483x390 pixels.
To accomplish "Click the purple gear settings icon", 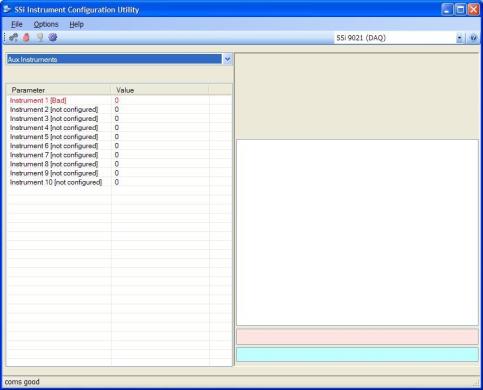I will coord(53,37).
